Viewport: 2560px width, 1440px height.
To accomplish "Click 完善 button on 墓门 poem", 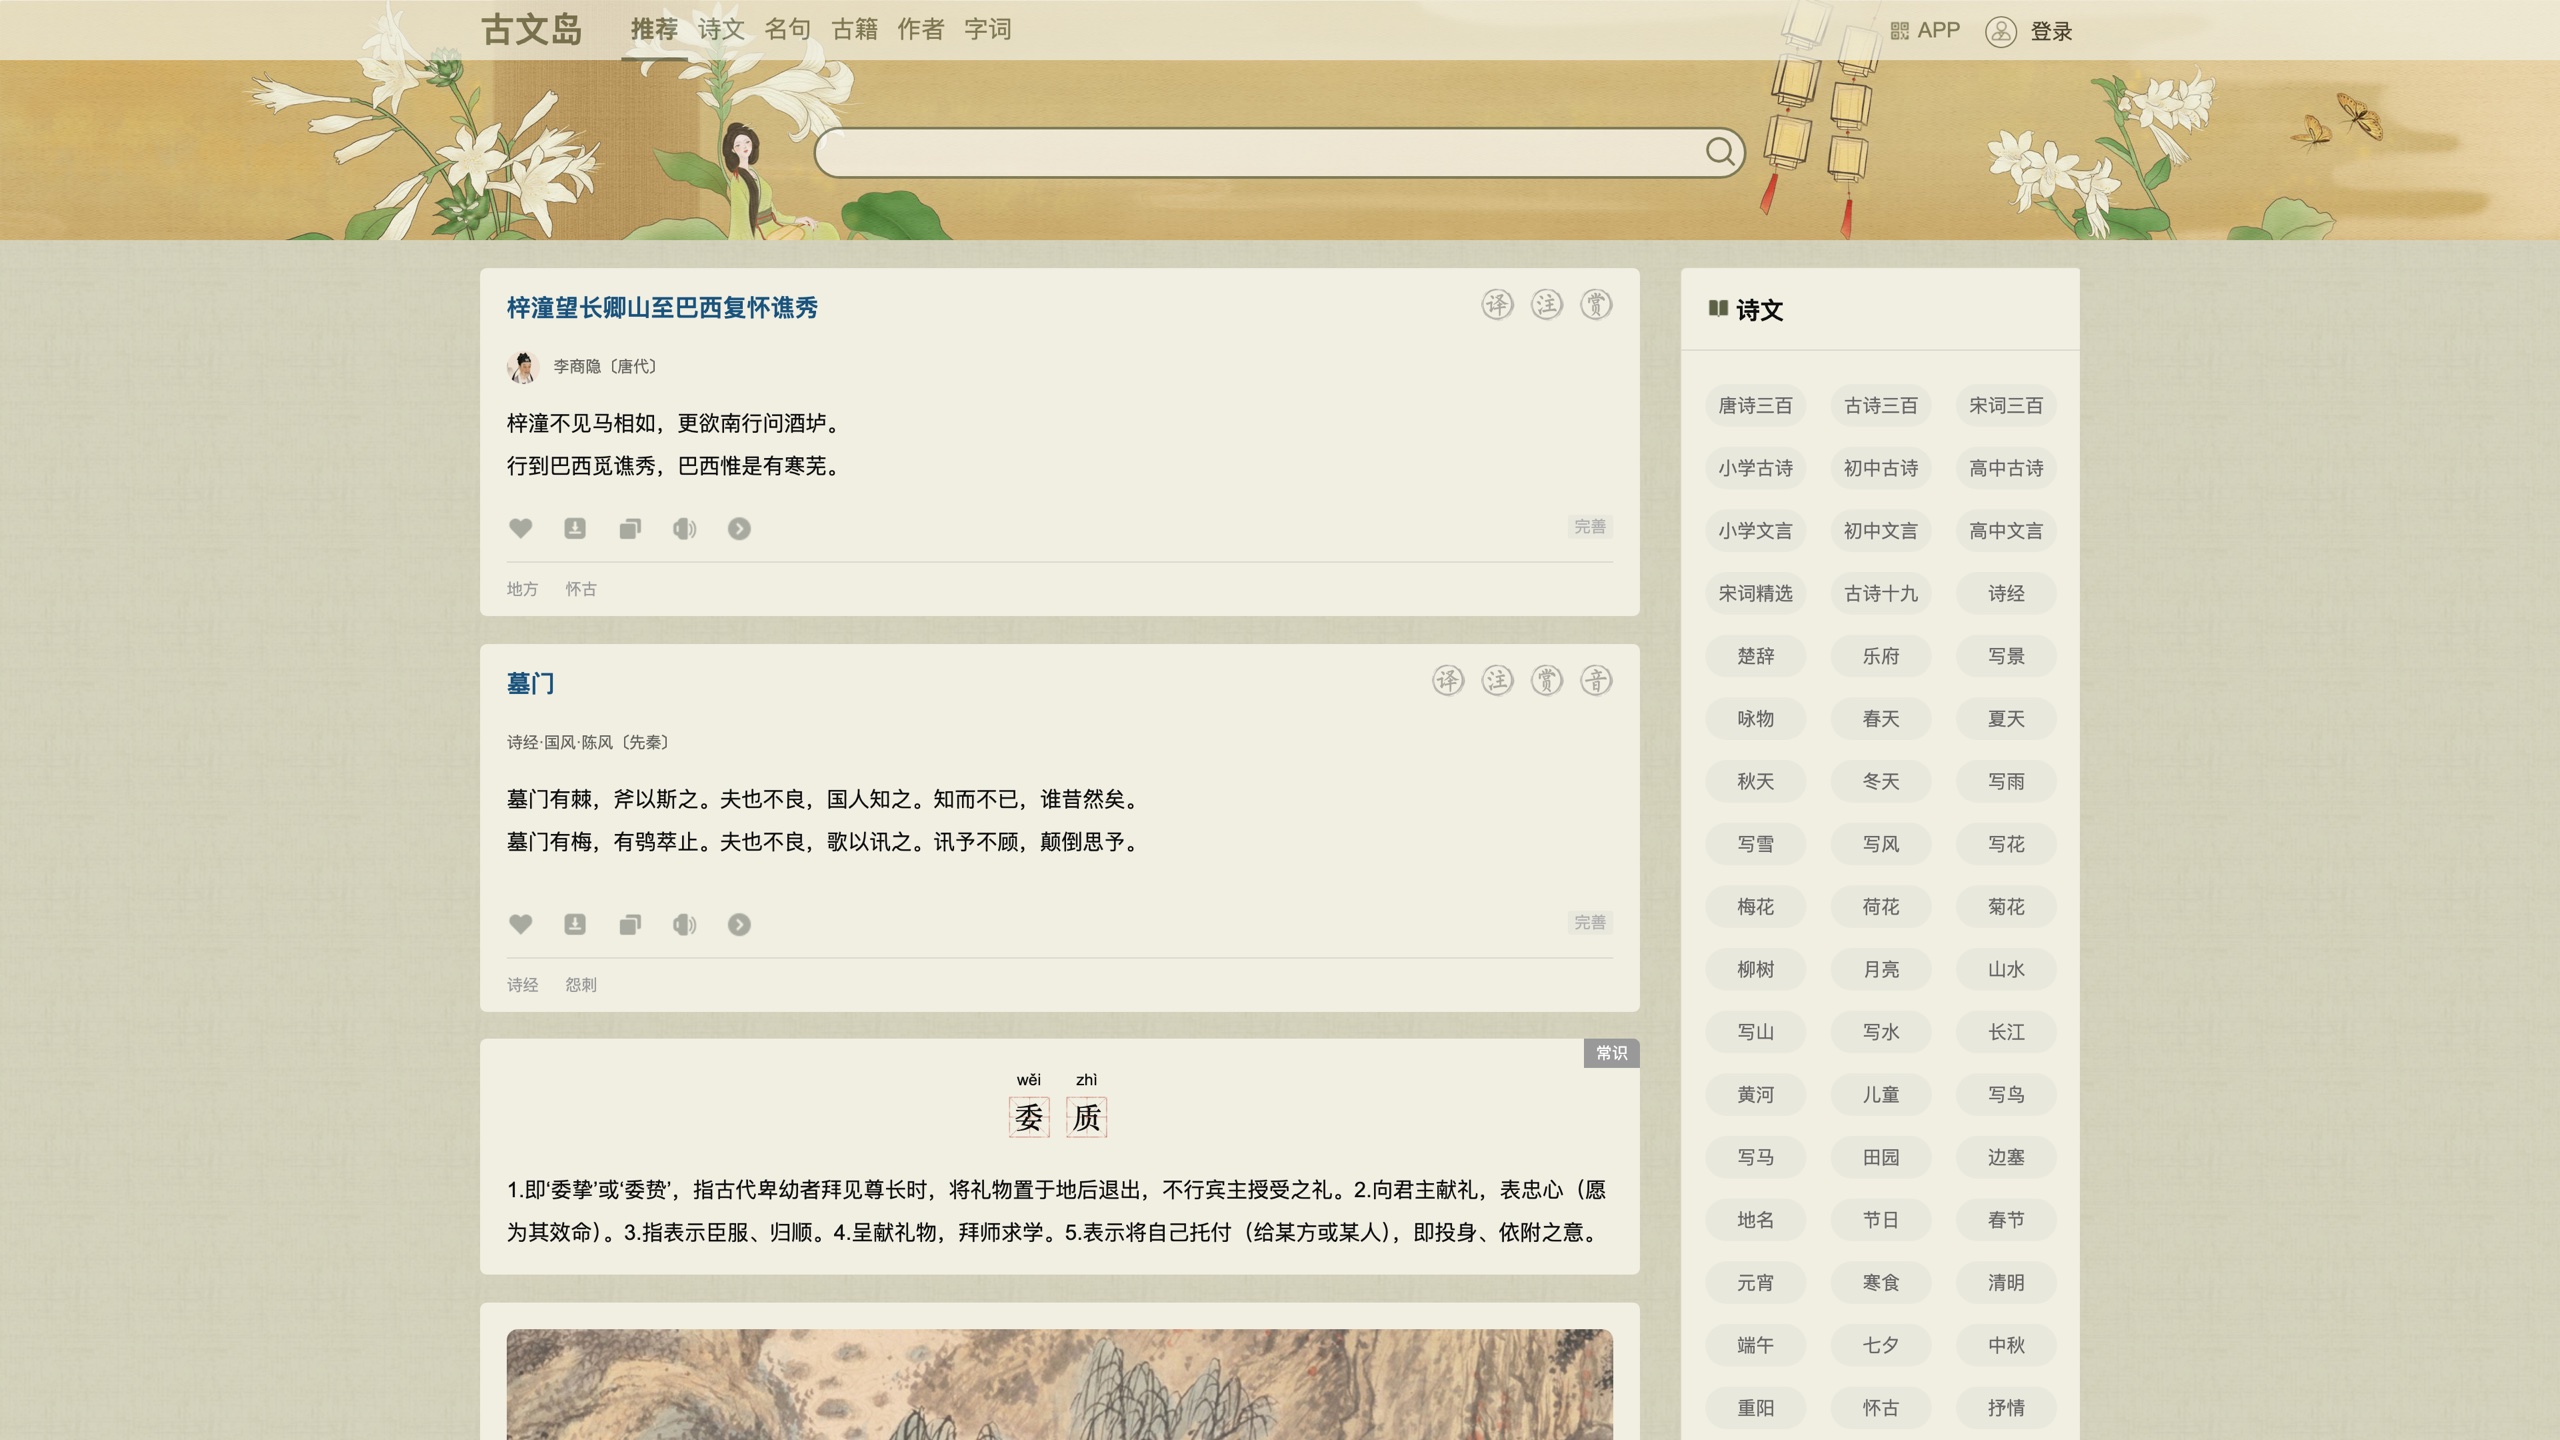I will [x=1590, y=923].
